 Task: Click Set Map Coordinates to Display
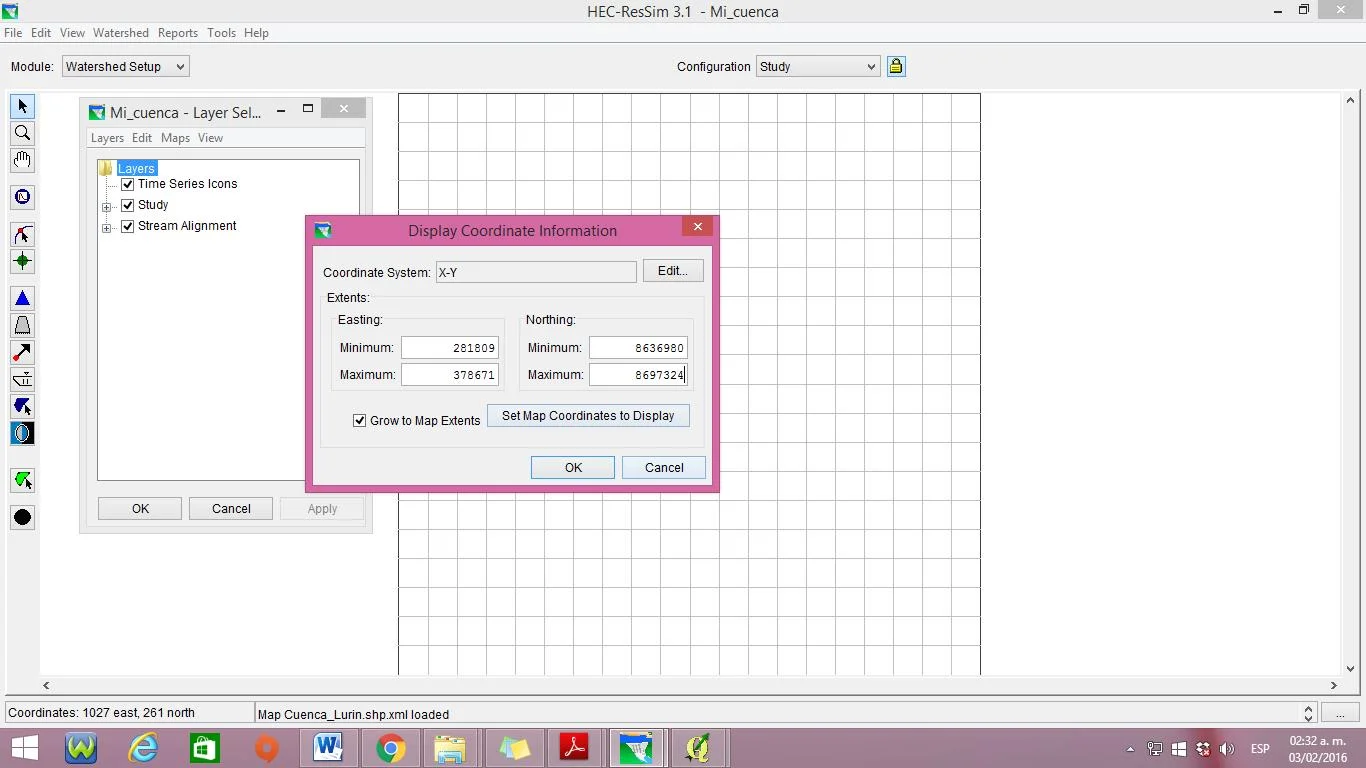[x=588, y=416]
